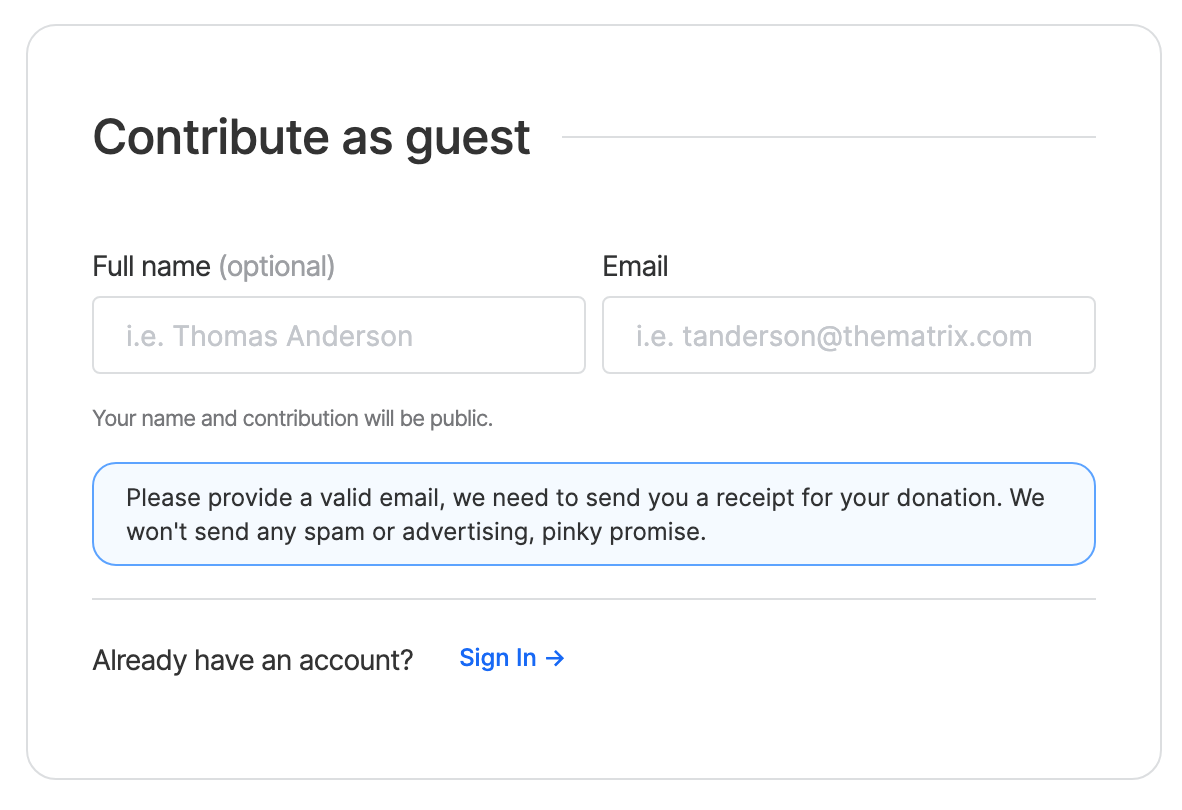This screenshot has width=1182, height=810.
Task: Click the word guest in the title
Action: coord(467,140)
